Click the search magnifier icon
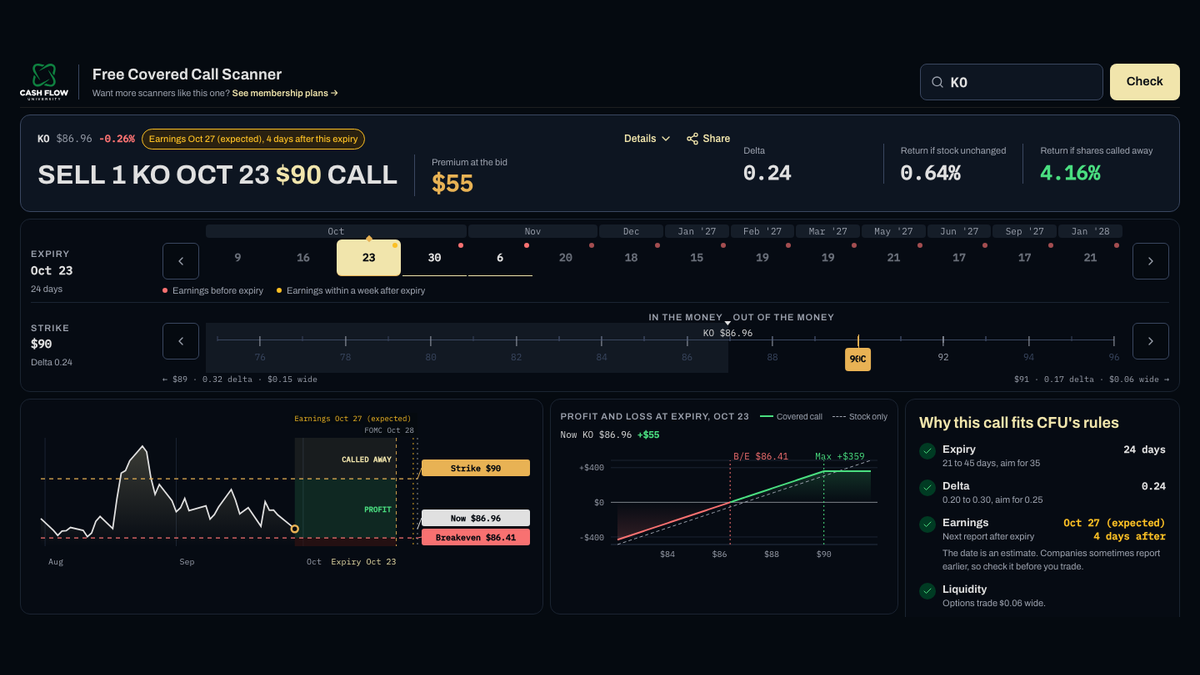The width and height of the screenshot is (1200, 675). click(937, 83)
